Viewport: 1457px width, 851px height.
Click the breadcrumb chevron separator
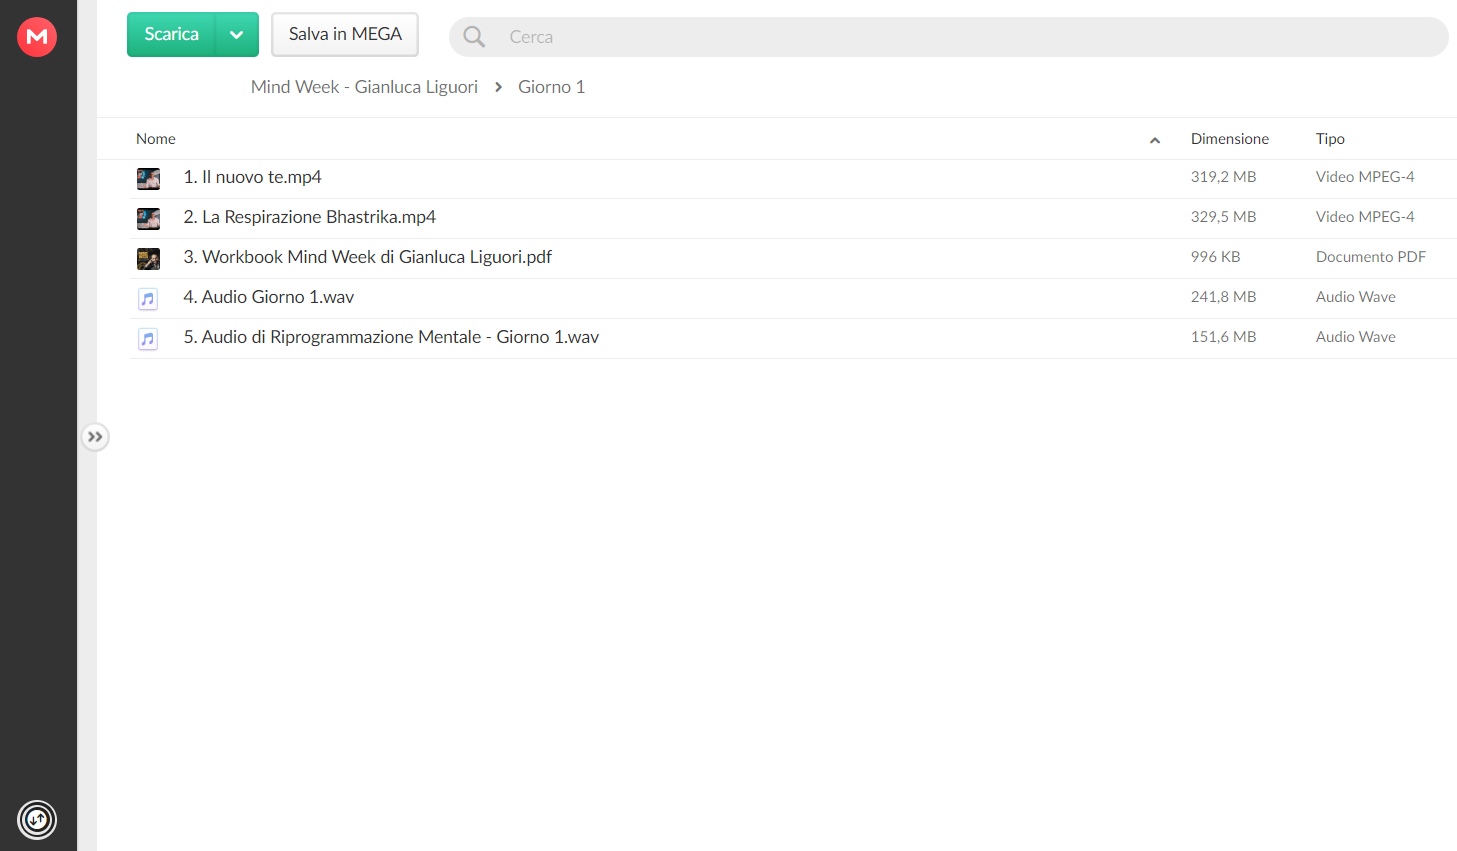tap(498, 87)
